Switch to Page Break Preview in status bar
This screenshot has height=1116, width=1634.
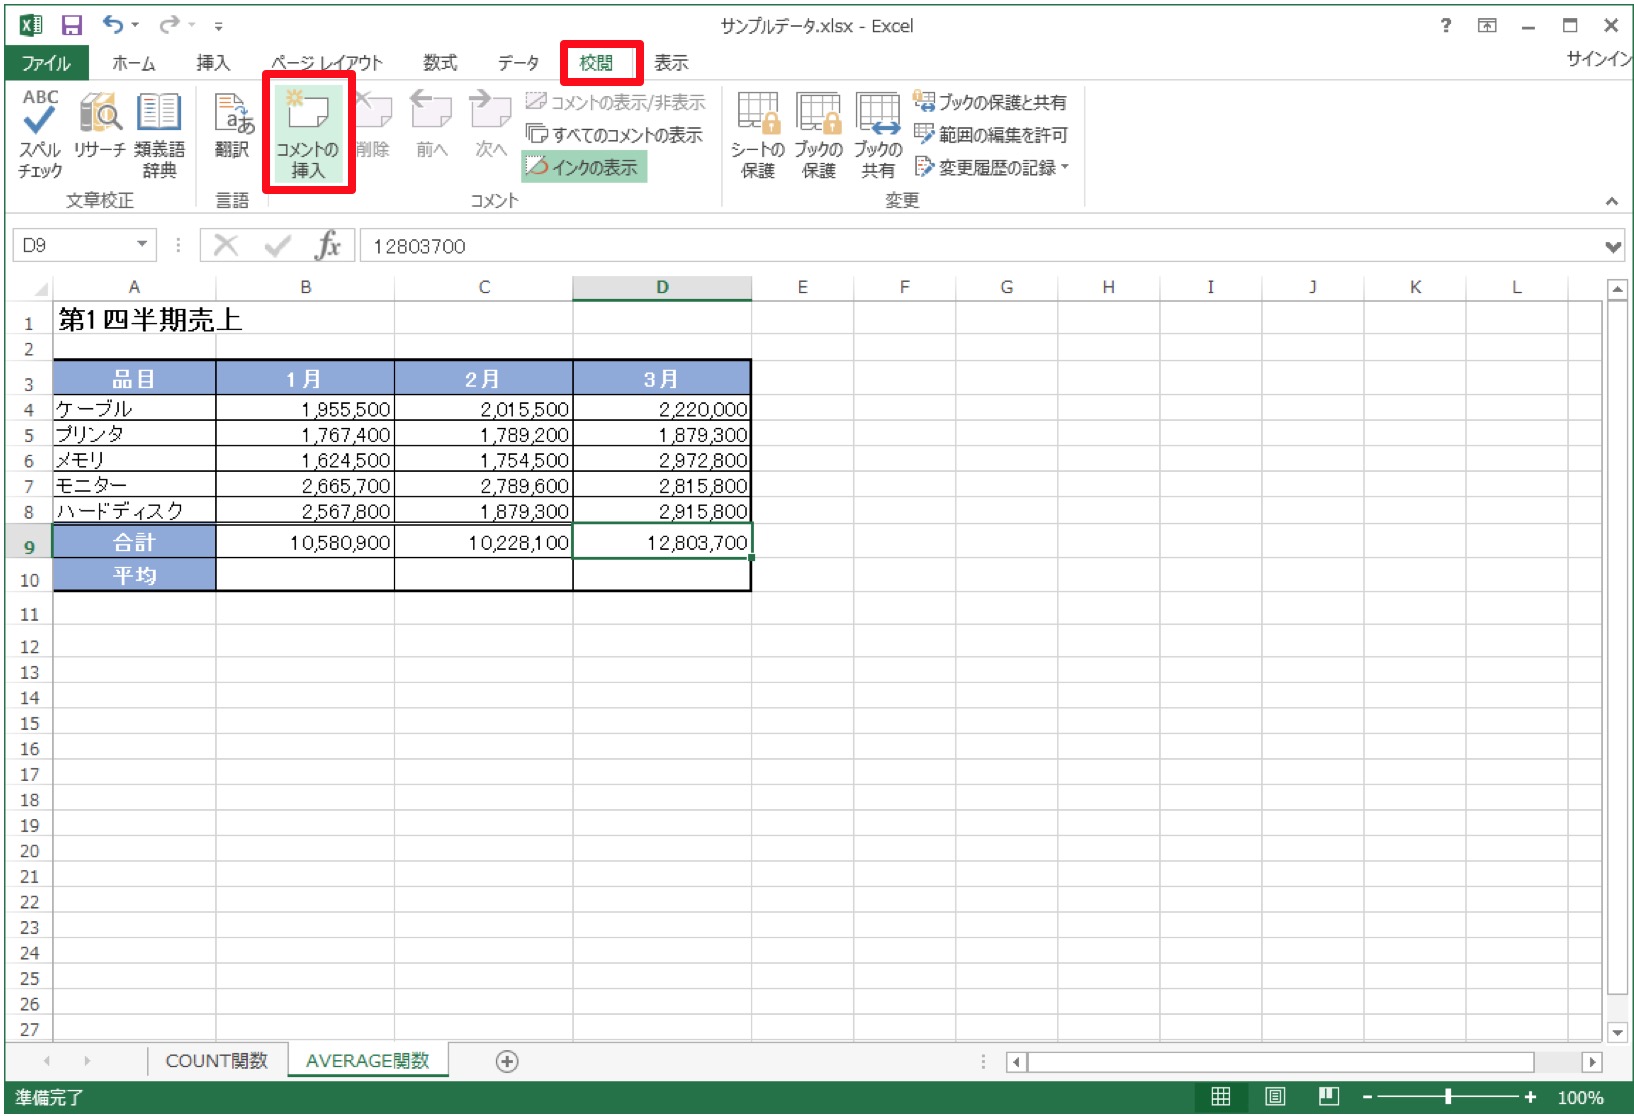(x=1329, y=1097)
